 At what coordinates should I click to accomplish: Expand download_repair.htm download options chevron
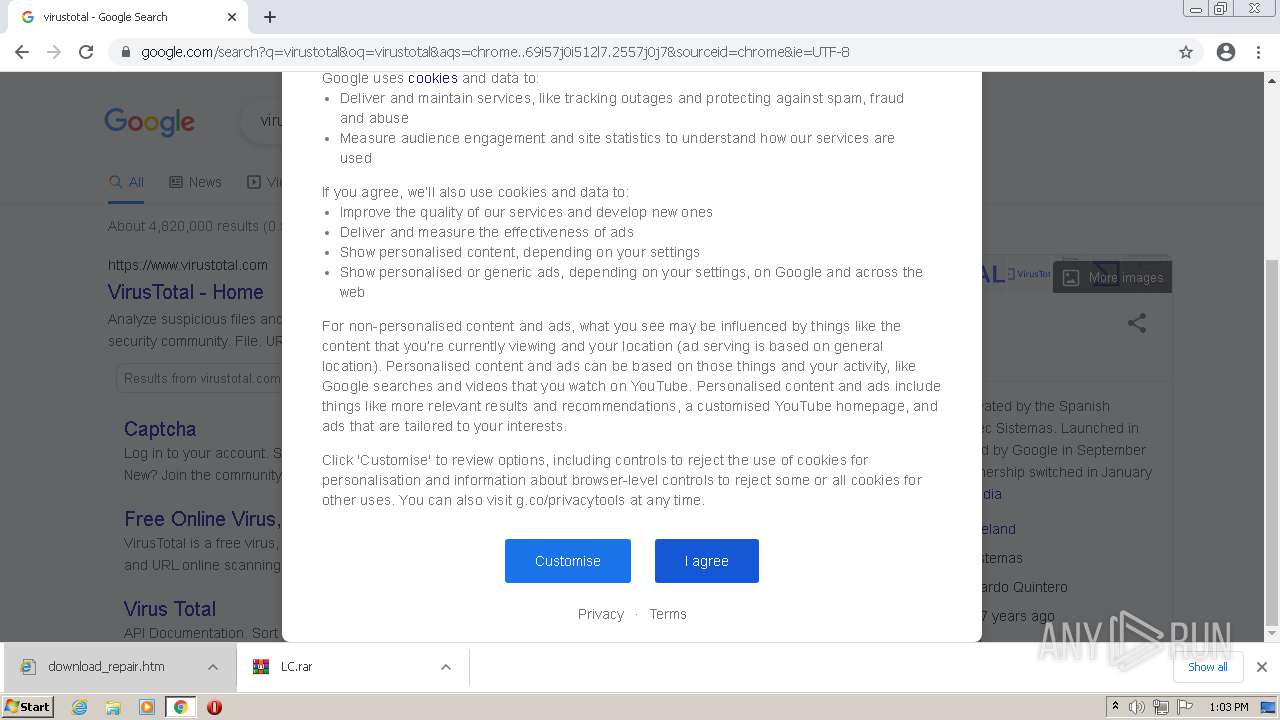[x=213, y=667]
